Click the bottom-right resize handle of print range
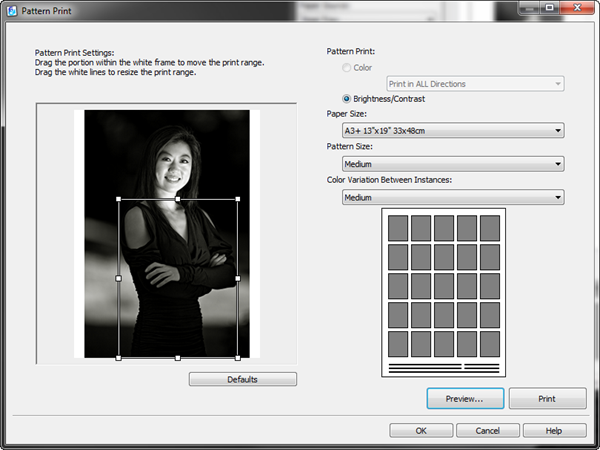The image size is (600, 450). click(237, 357)
